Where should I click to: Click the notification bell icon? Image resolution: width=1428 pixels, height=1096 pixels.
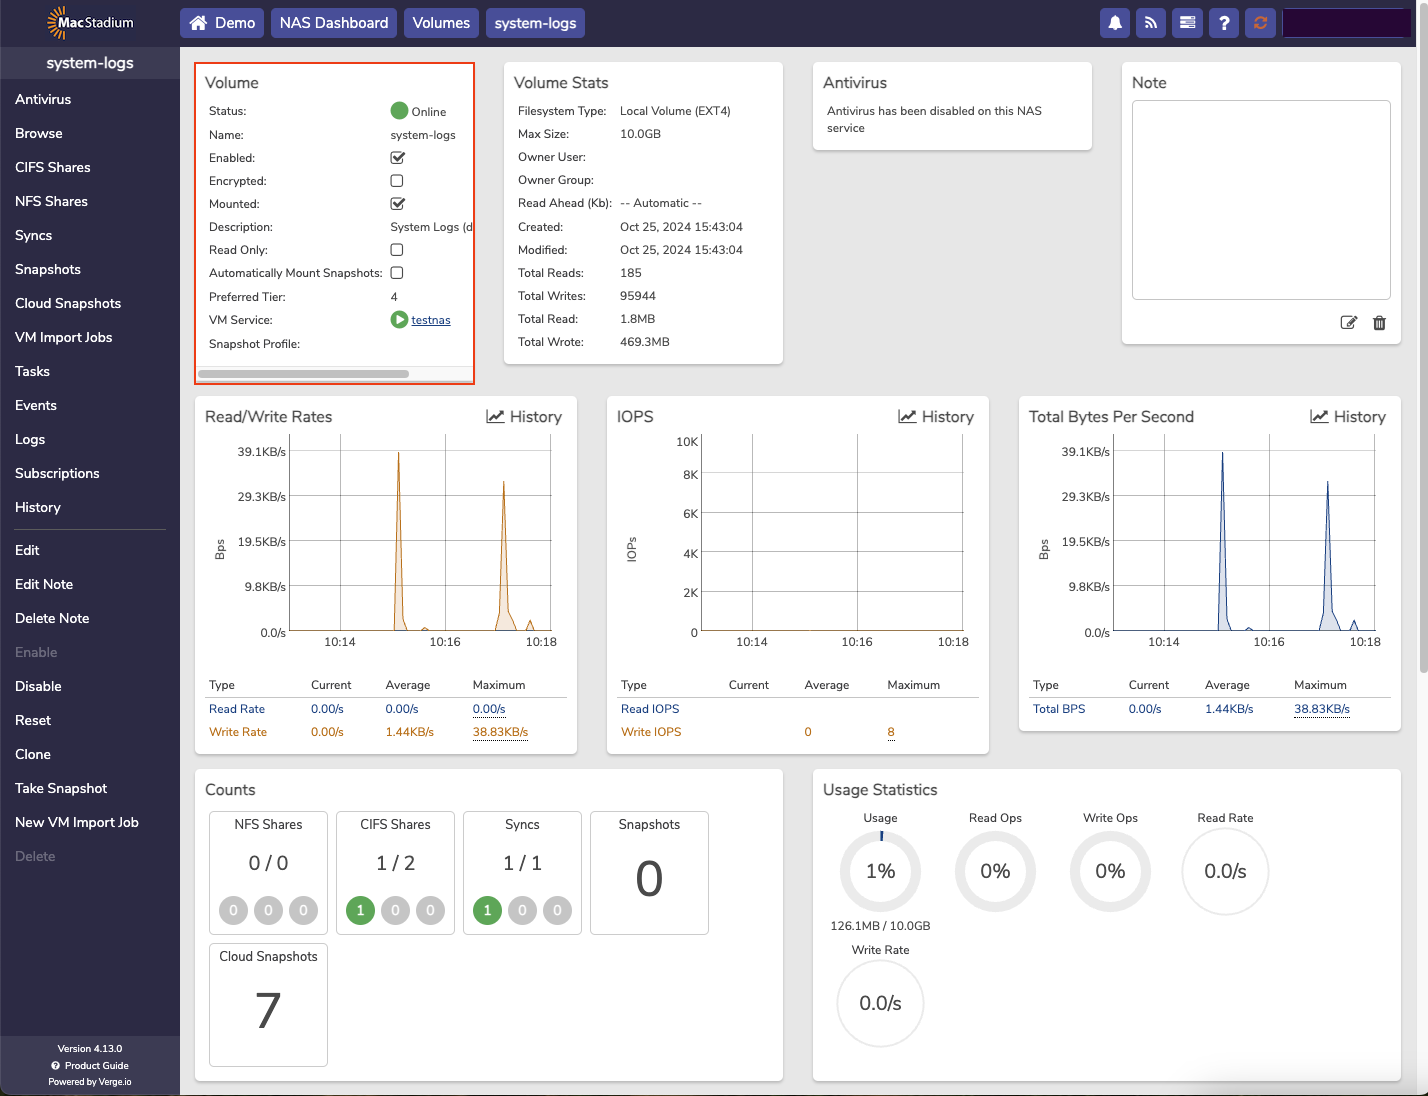[1115, 22]
